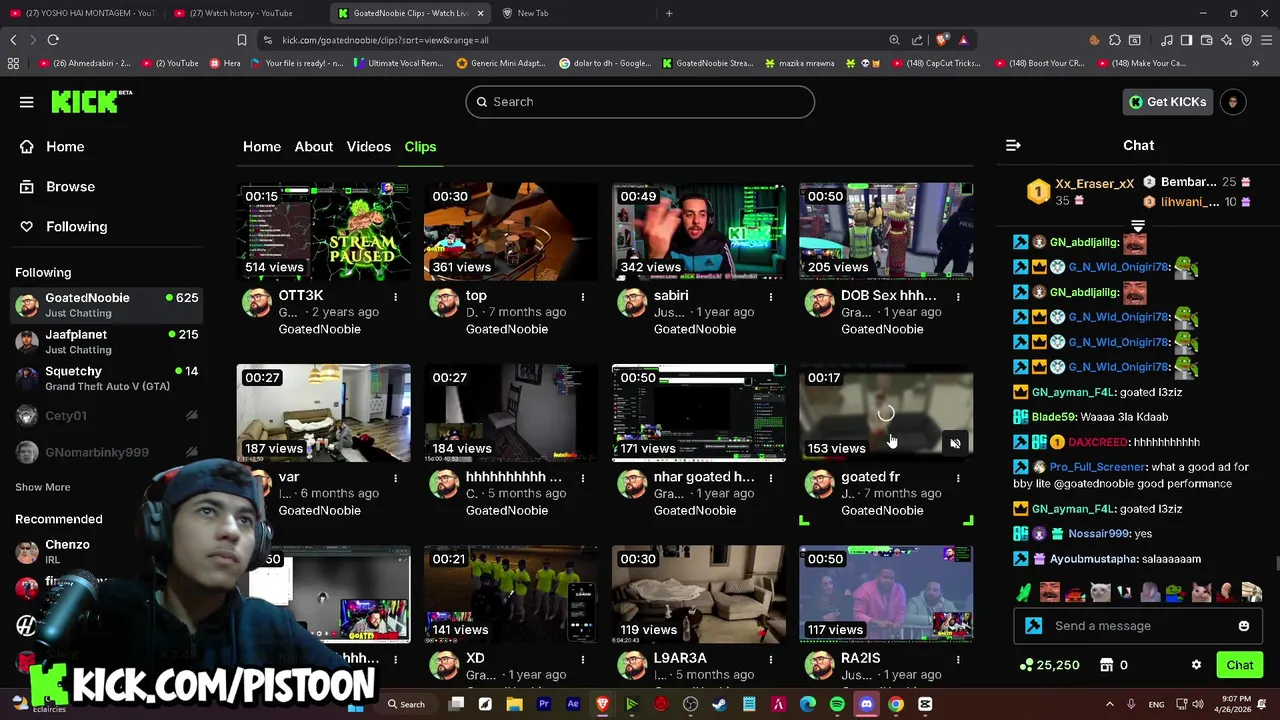Click the browser address bar URL

tap(385, 40)
